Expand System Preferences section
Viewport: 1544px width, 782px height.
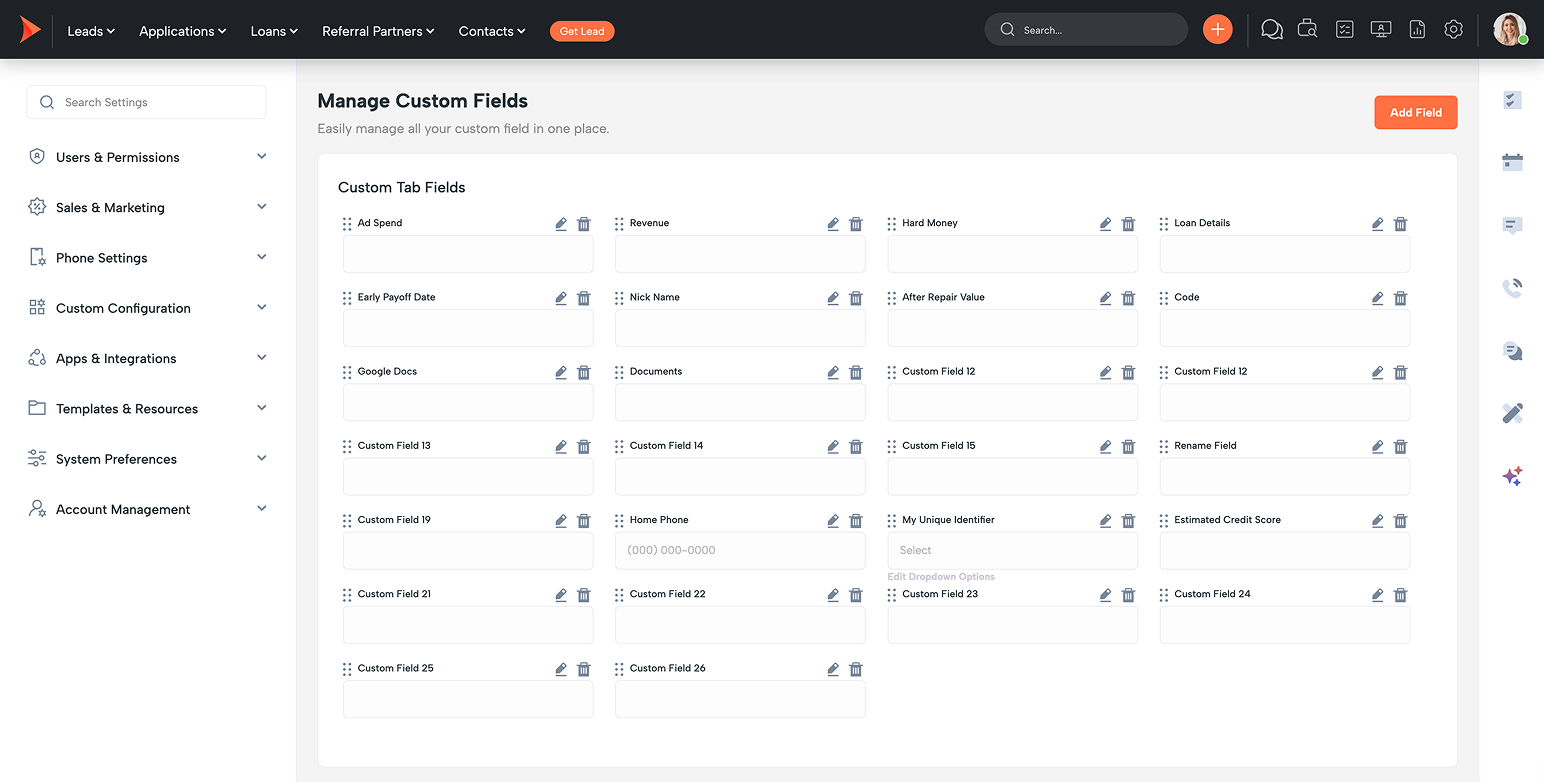click(148, 459)
